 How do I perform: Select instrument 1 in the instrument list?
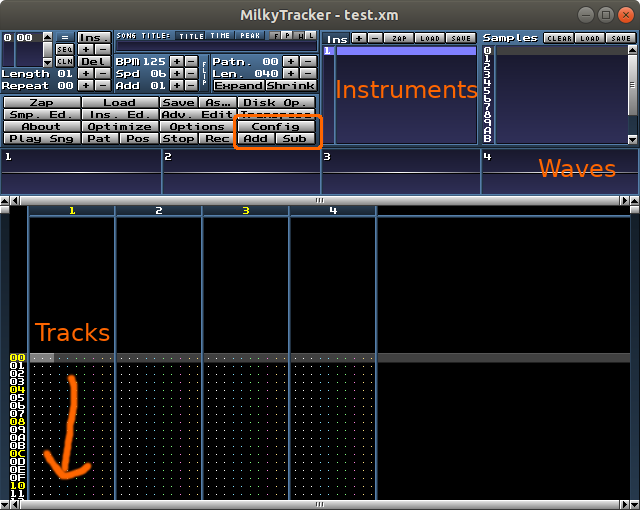pyautogui.click(x=400, y=51)
